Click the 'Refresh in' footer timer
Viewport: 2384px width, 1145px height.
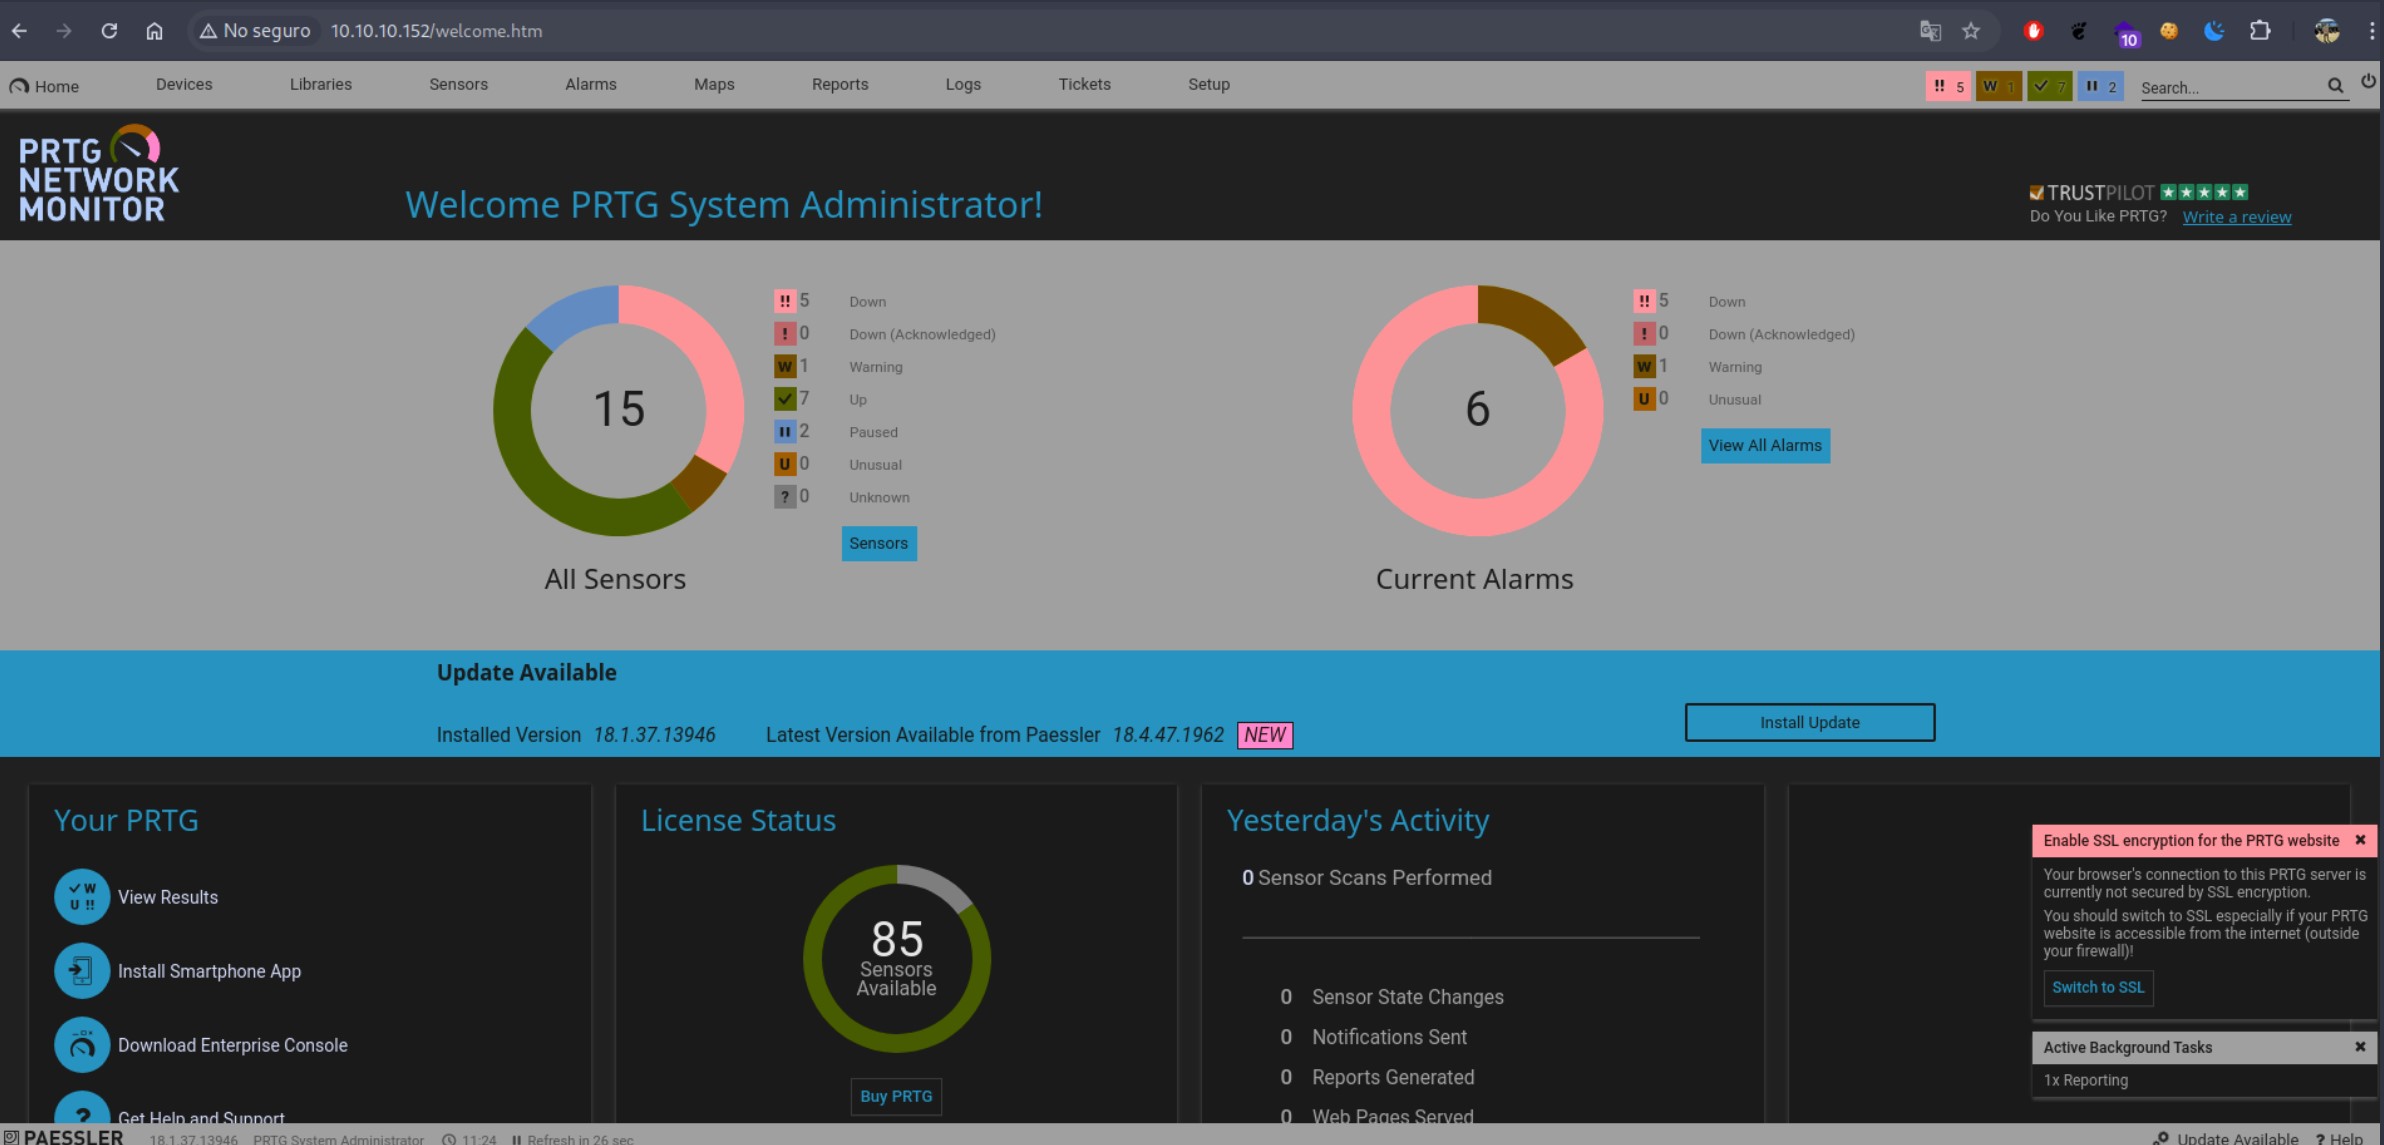click(x=572, y=1139)
